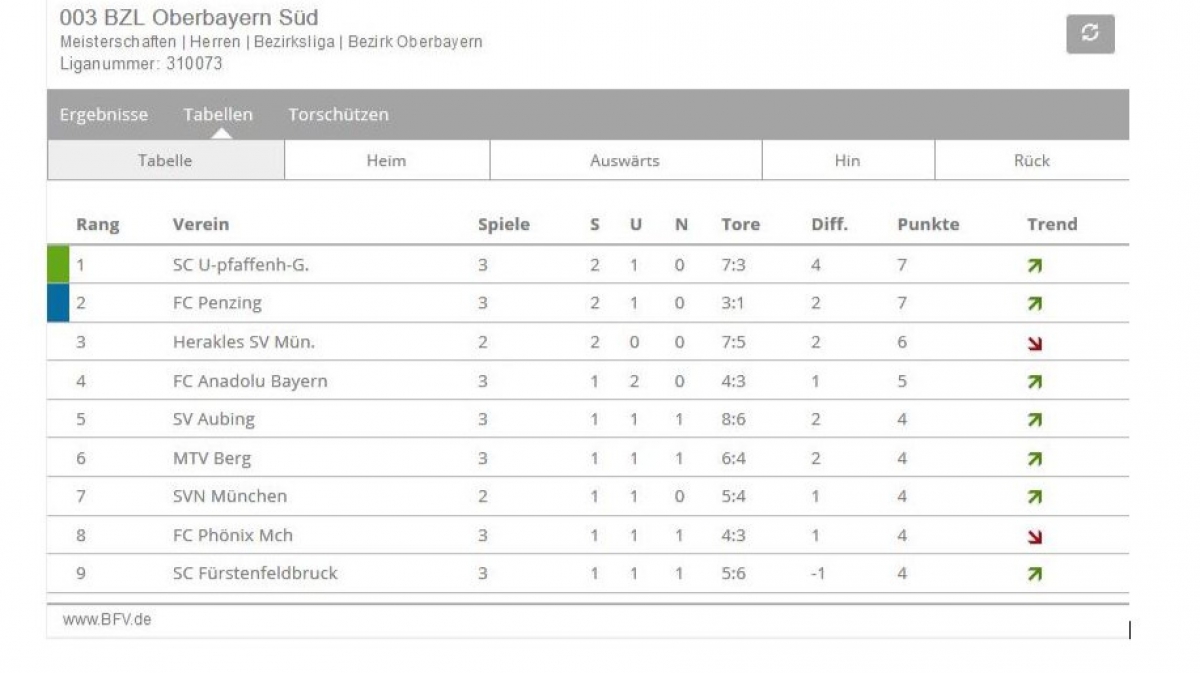
Task: Click the trend arrow for SC Fürstenfeldbruck
Action: pyautogui.click(x=1035, y=574)
